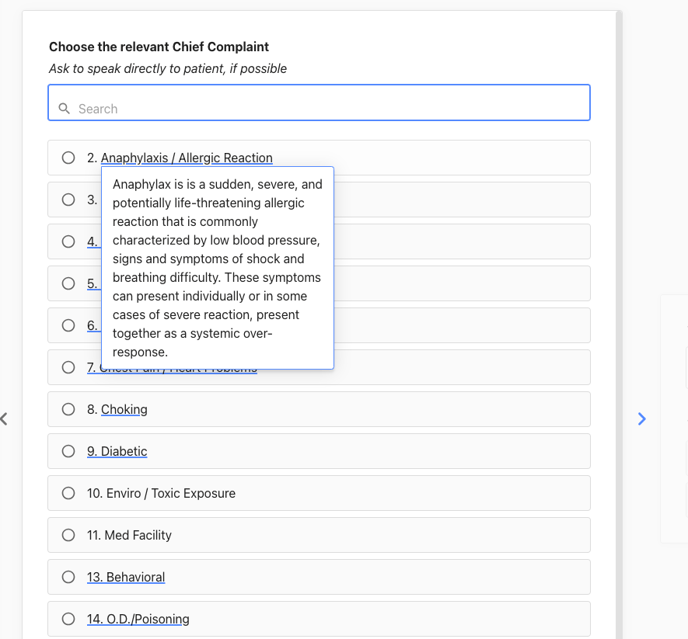
Task: Select the Choking radio button
Action: click(x=68, y=409)
